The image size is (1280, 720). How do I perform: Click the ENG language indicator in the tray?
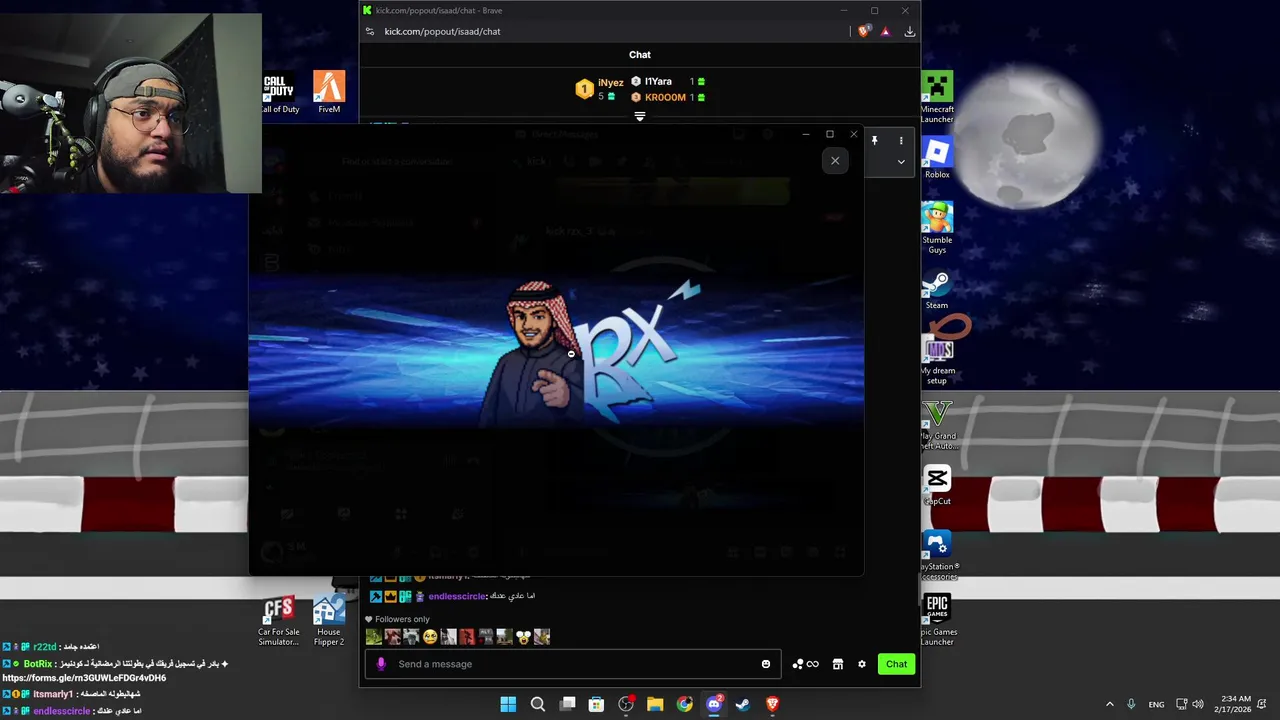(1156, 704)
